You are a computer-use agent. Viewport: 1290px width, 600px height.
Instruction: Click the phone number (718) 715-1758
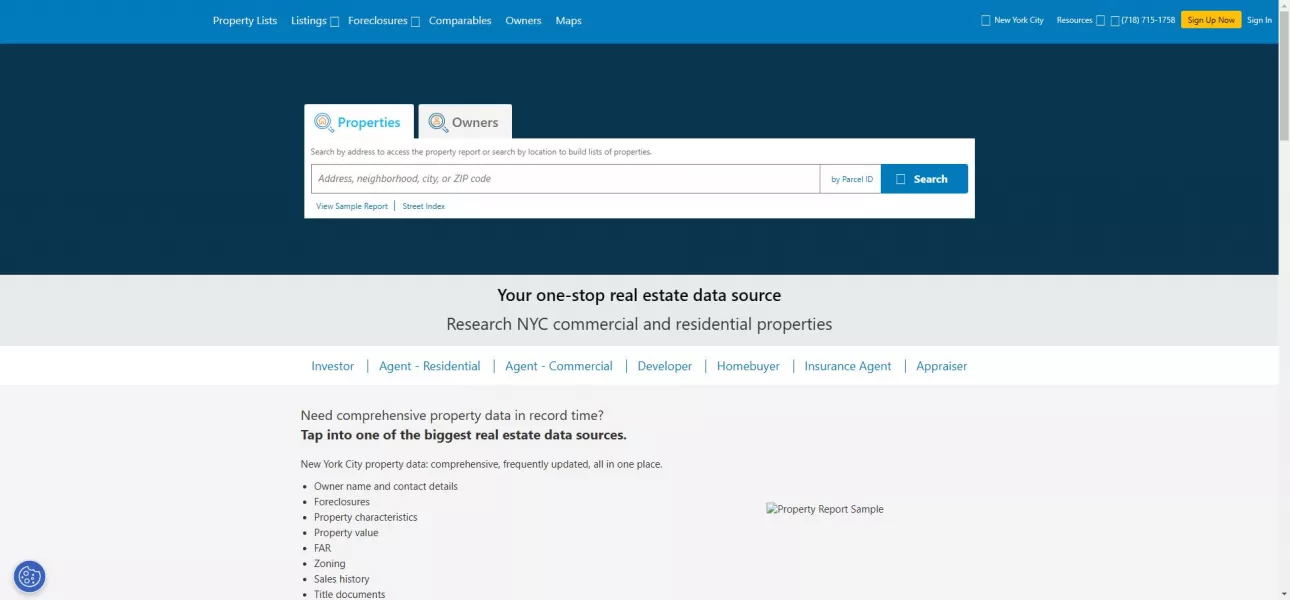tap(1149, 20)
